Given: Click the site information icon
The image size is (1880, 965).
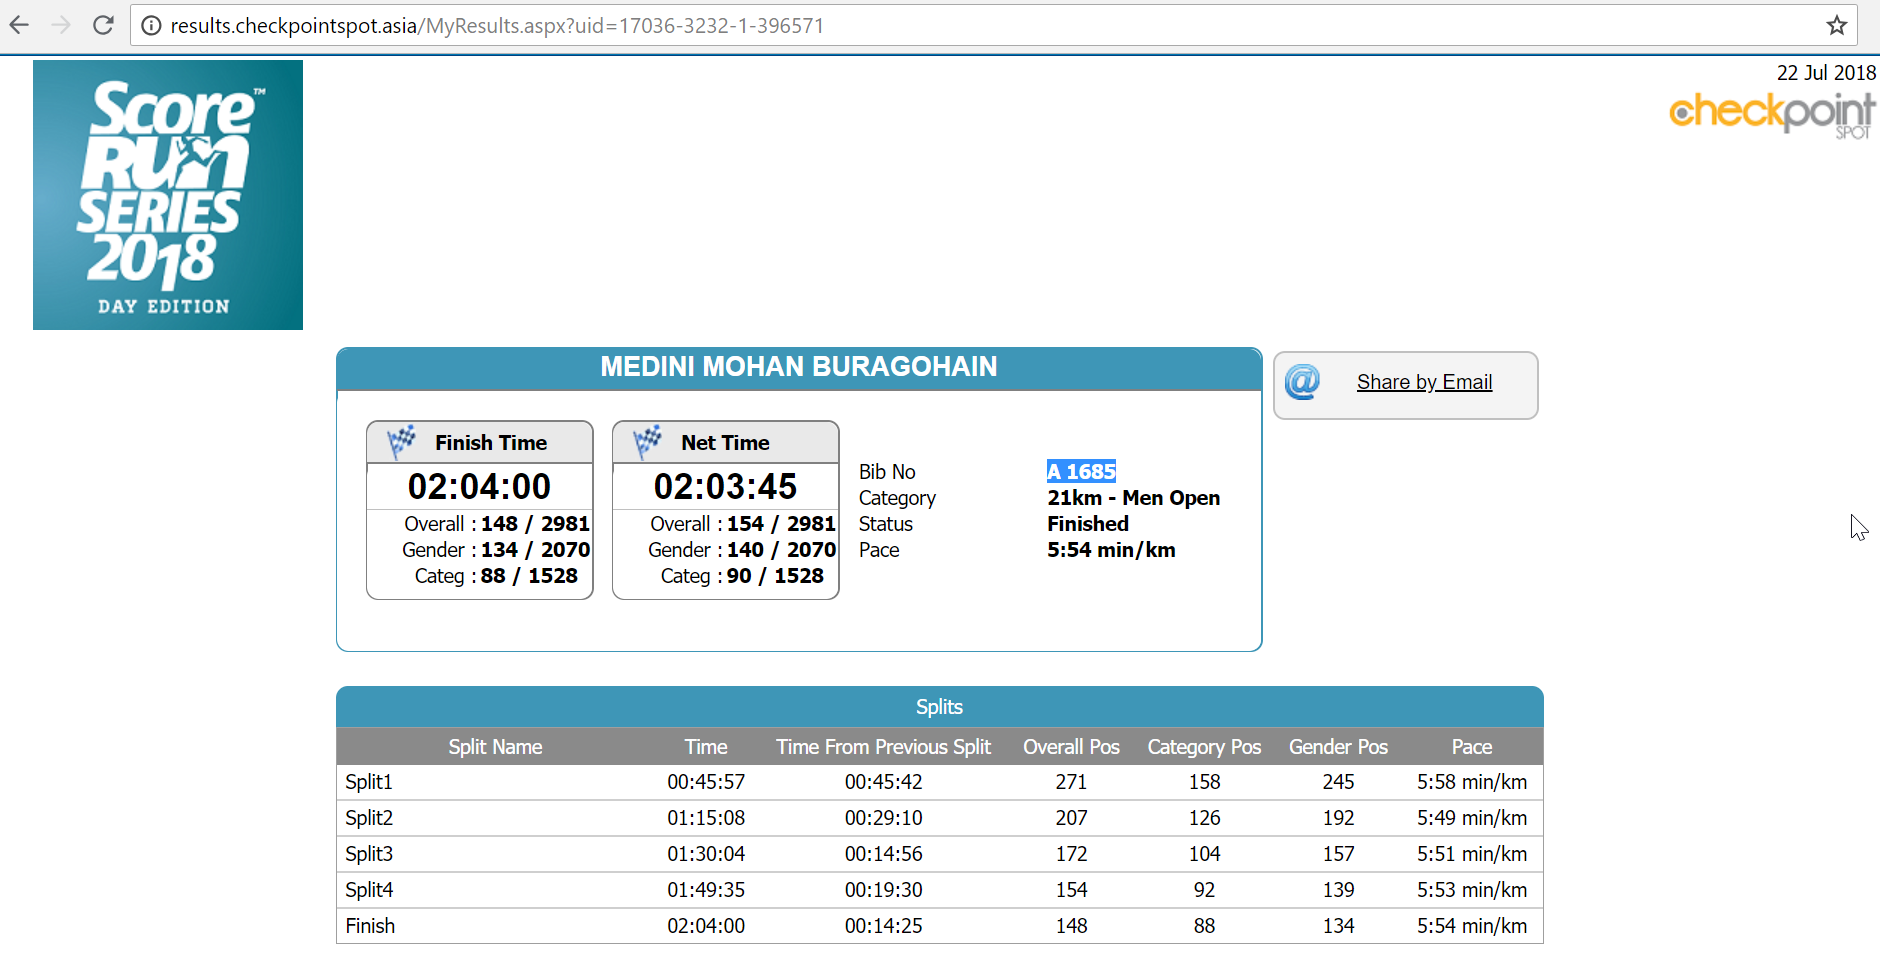Looking at the screenshot, I should coord(151,25).
